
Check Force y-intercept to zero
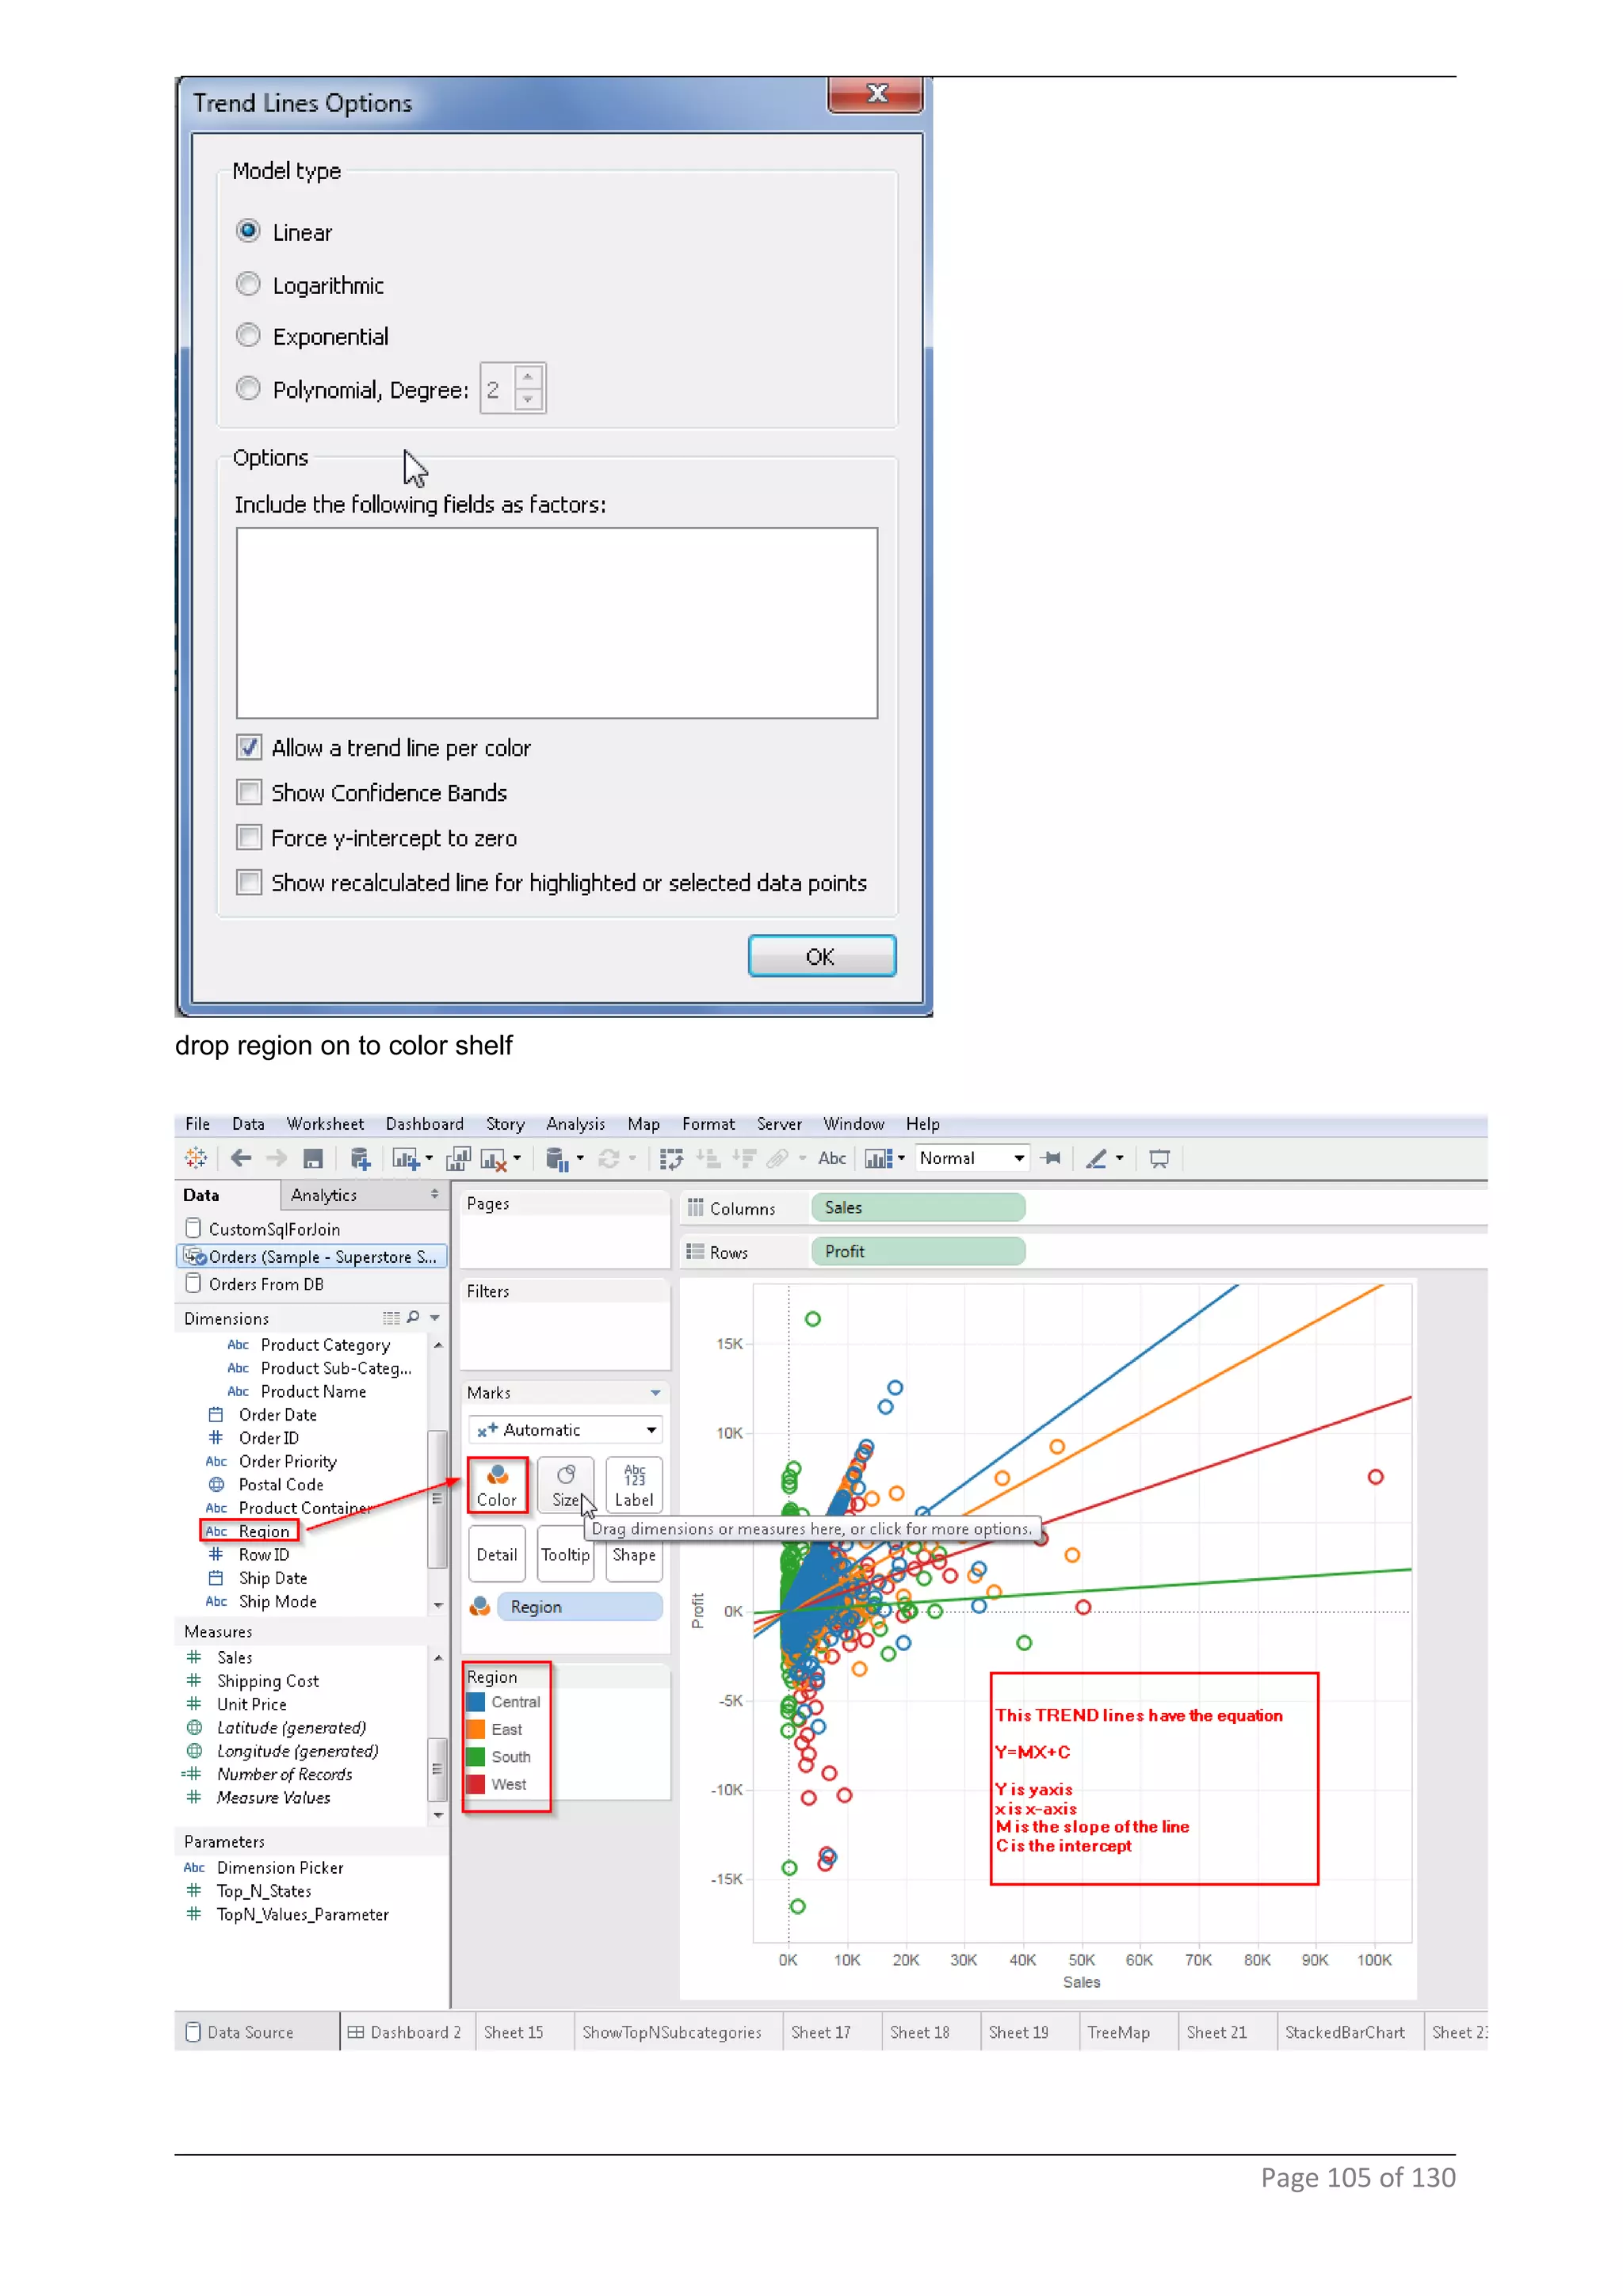[249, 837]
